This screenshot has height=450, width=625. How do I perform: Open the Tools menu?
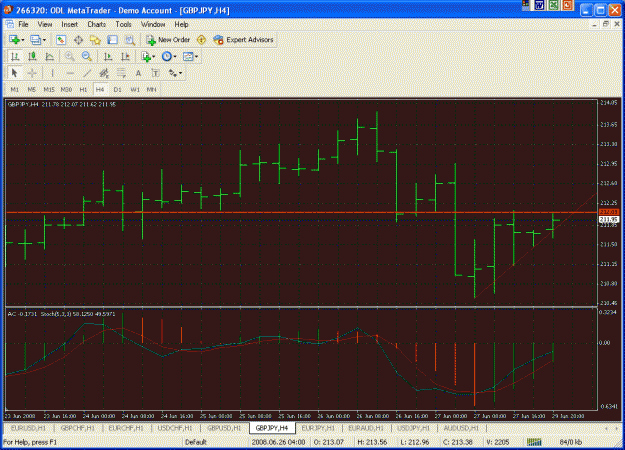pos(124,25)
